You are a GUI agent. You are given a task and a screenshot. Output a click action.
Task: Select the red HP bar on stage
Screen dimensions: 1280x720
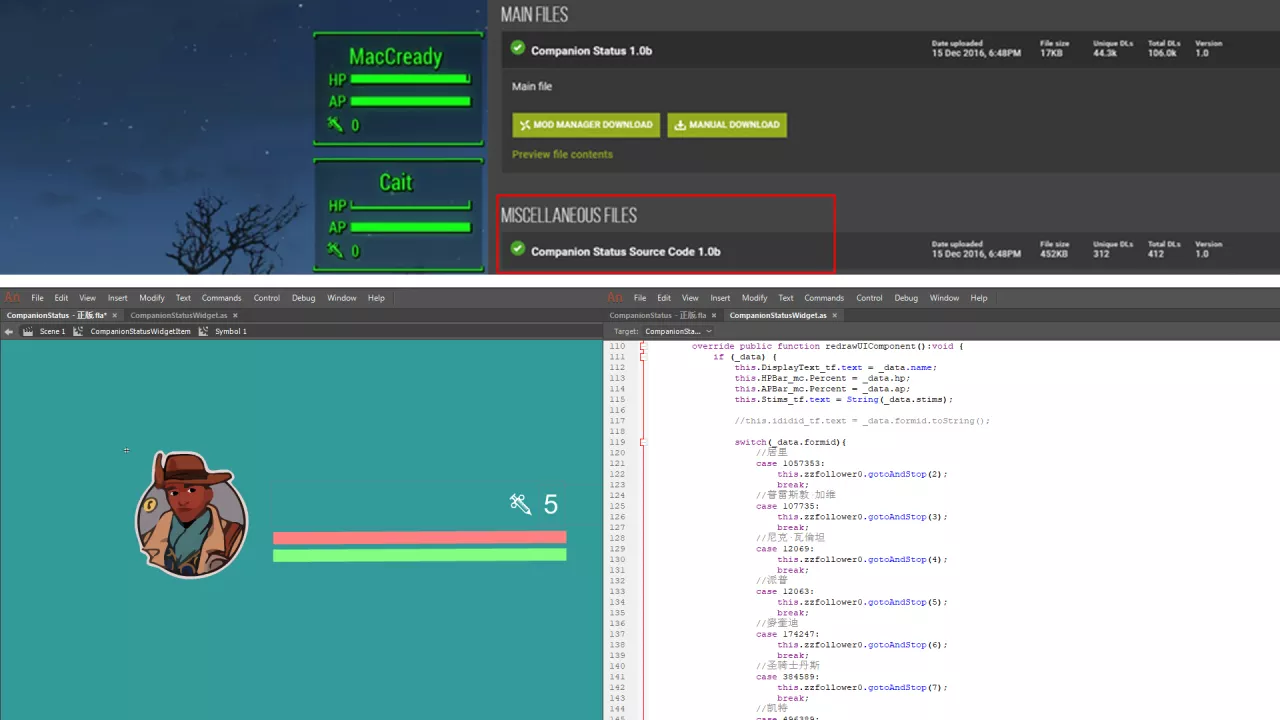pos(420,538)
